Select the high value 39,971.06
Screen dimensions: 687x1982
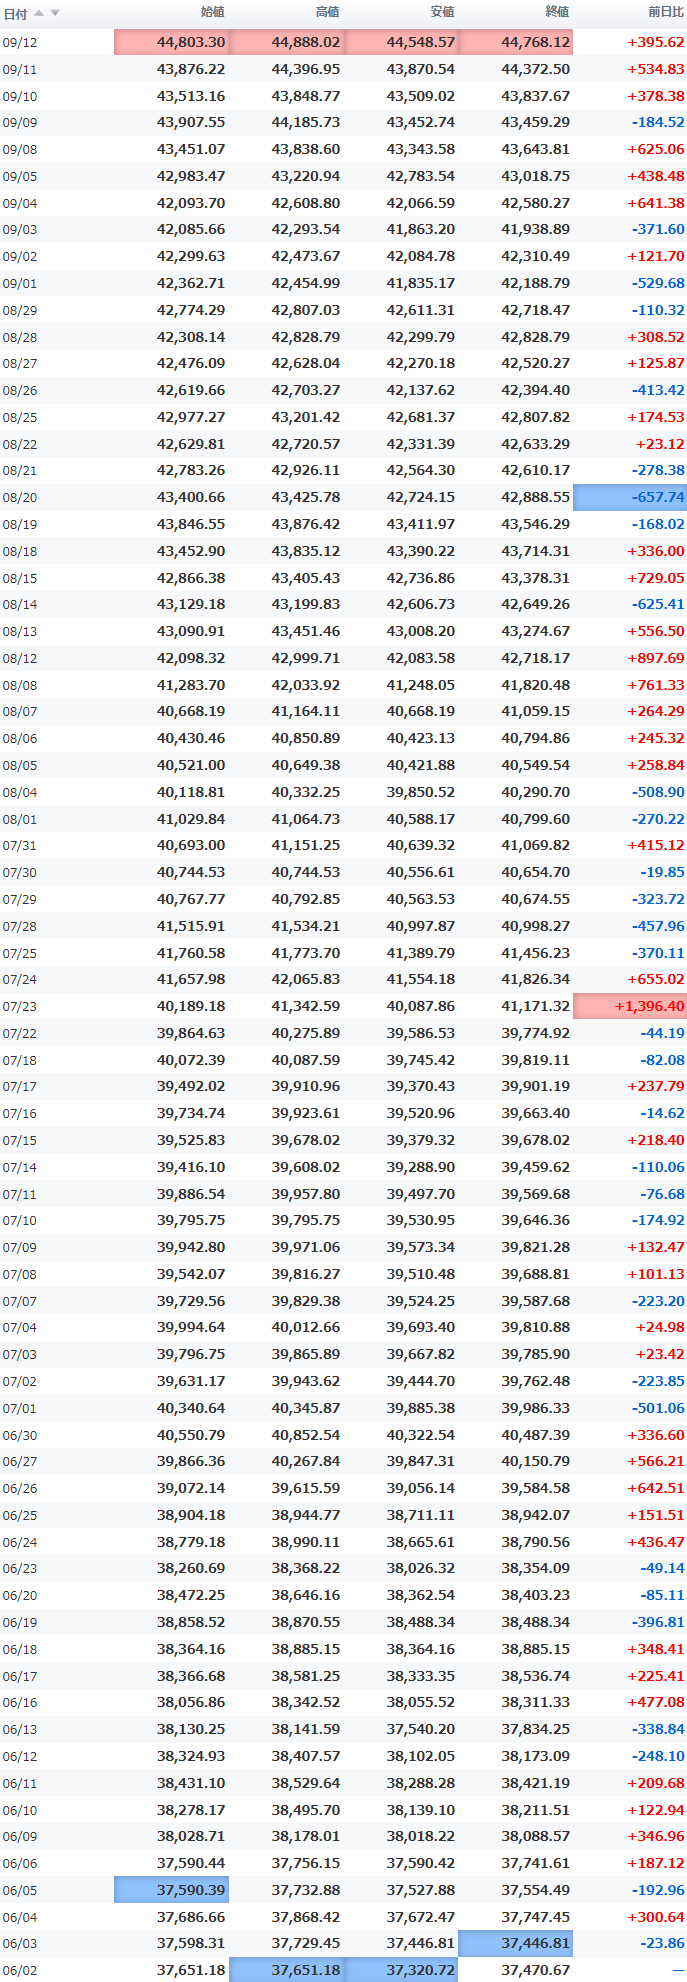[x=306, y=1247]
